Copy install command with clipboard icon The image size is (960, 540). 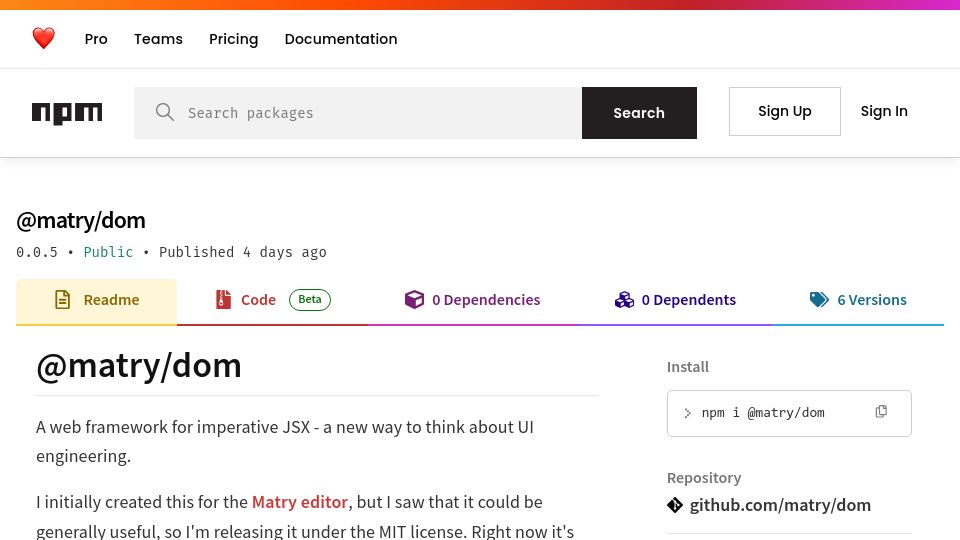[x=881, y=411]
